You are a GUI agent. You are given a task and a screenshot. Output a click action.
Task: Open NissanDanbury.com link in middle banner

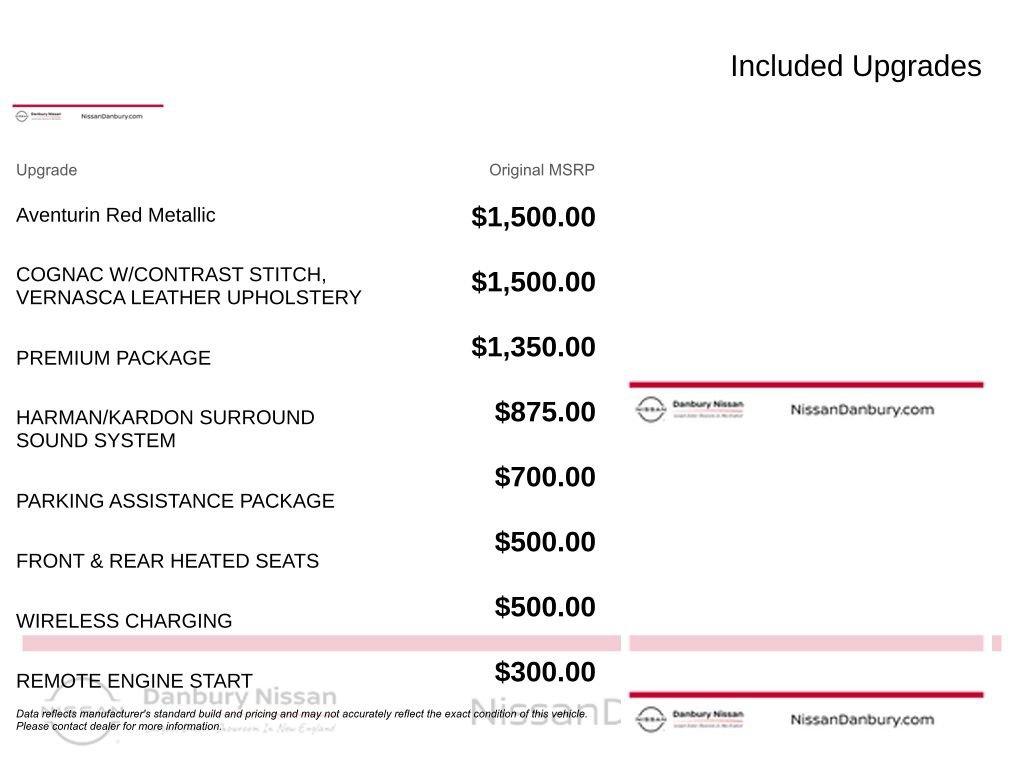tap(862, 410)
